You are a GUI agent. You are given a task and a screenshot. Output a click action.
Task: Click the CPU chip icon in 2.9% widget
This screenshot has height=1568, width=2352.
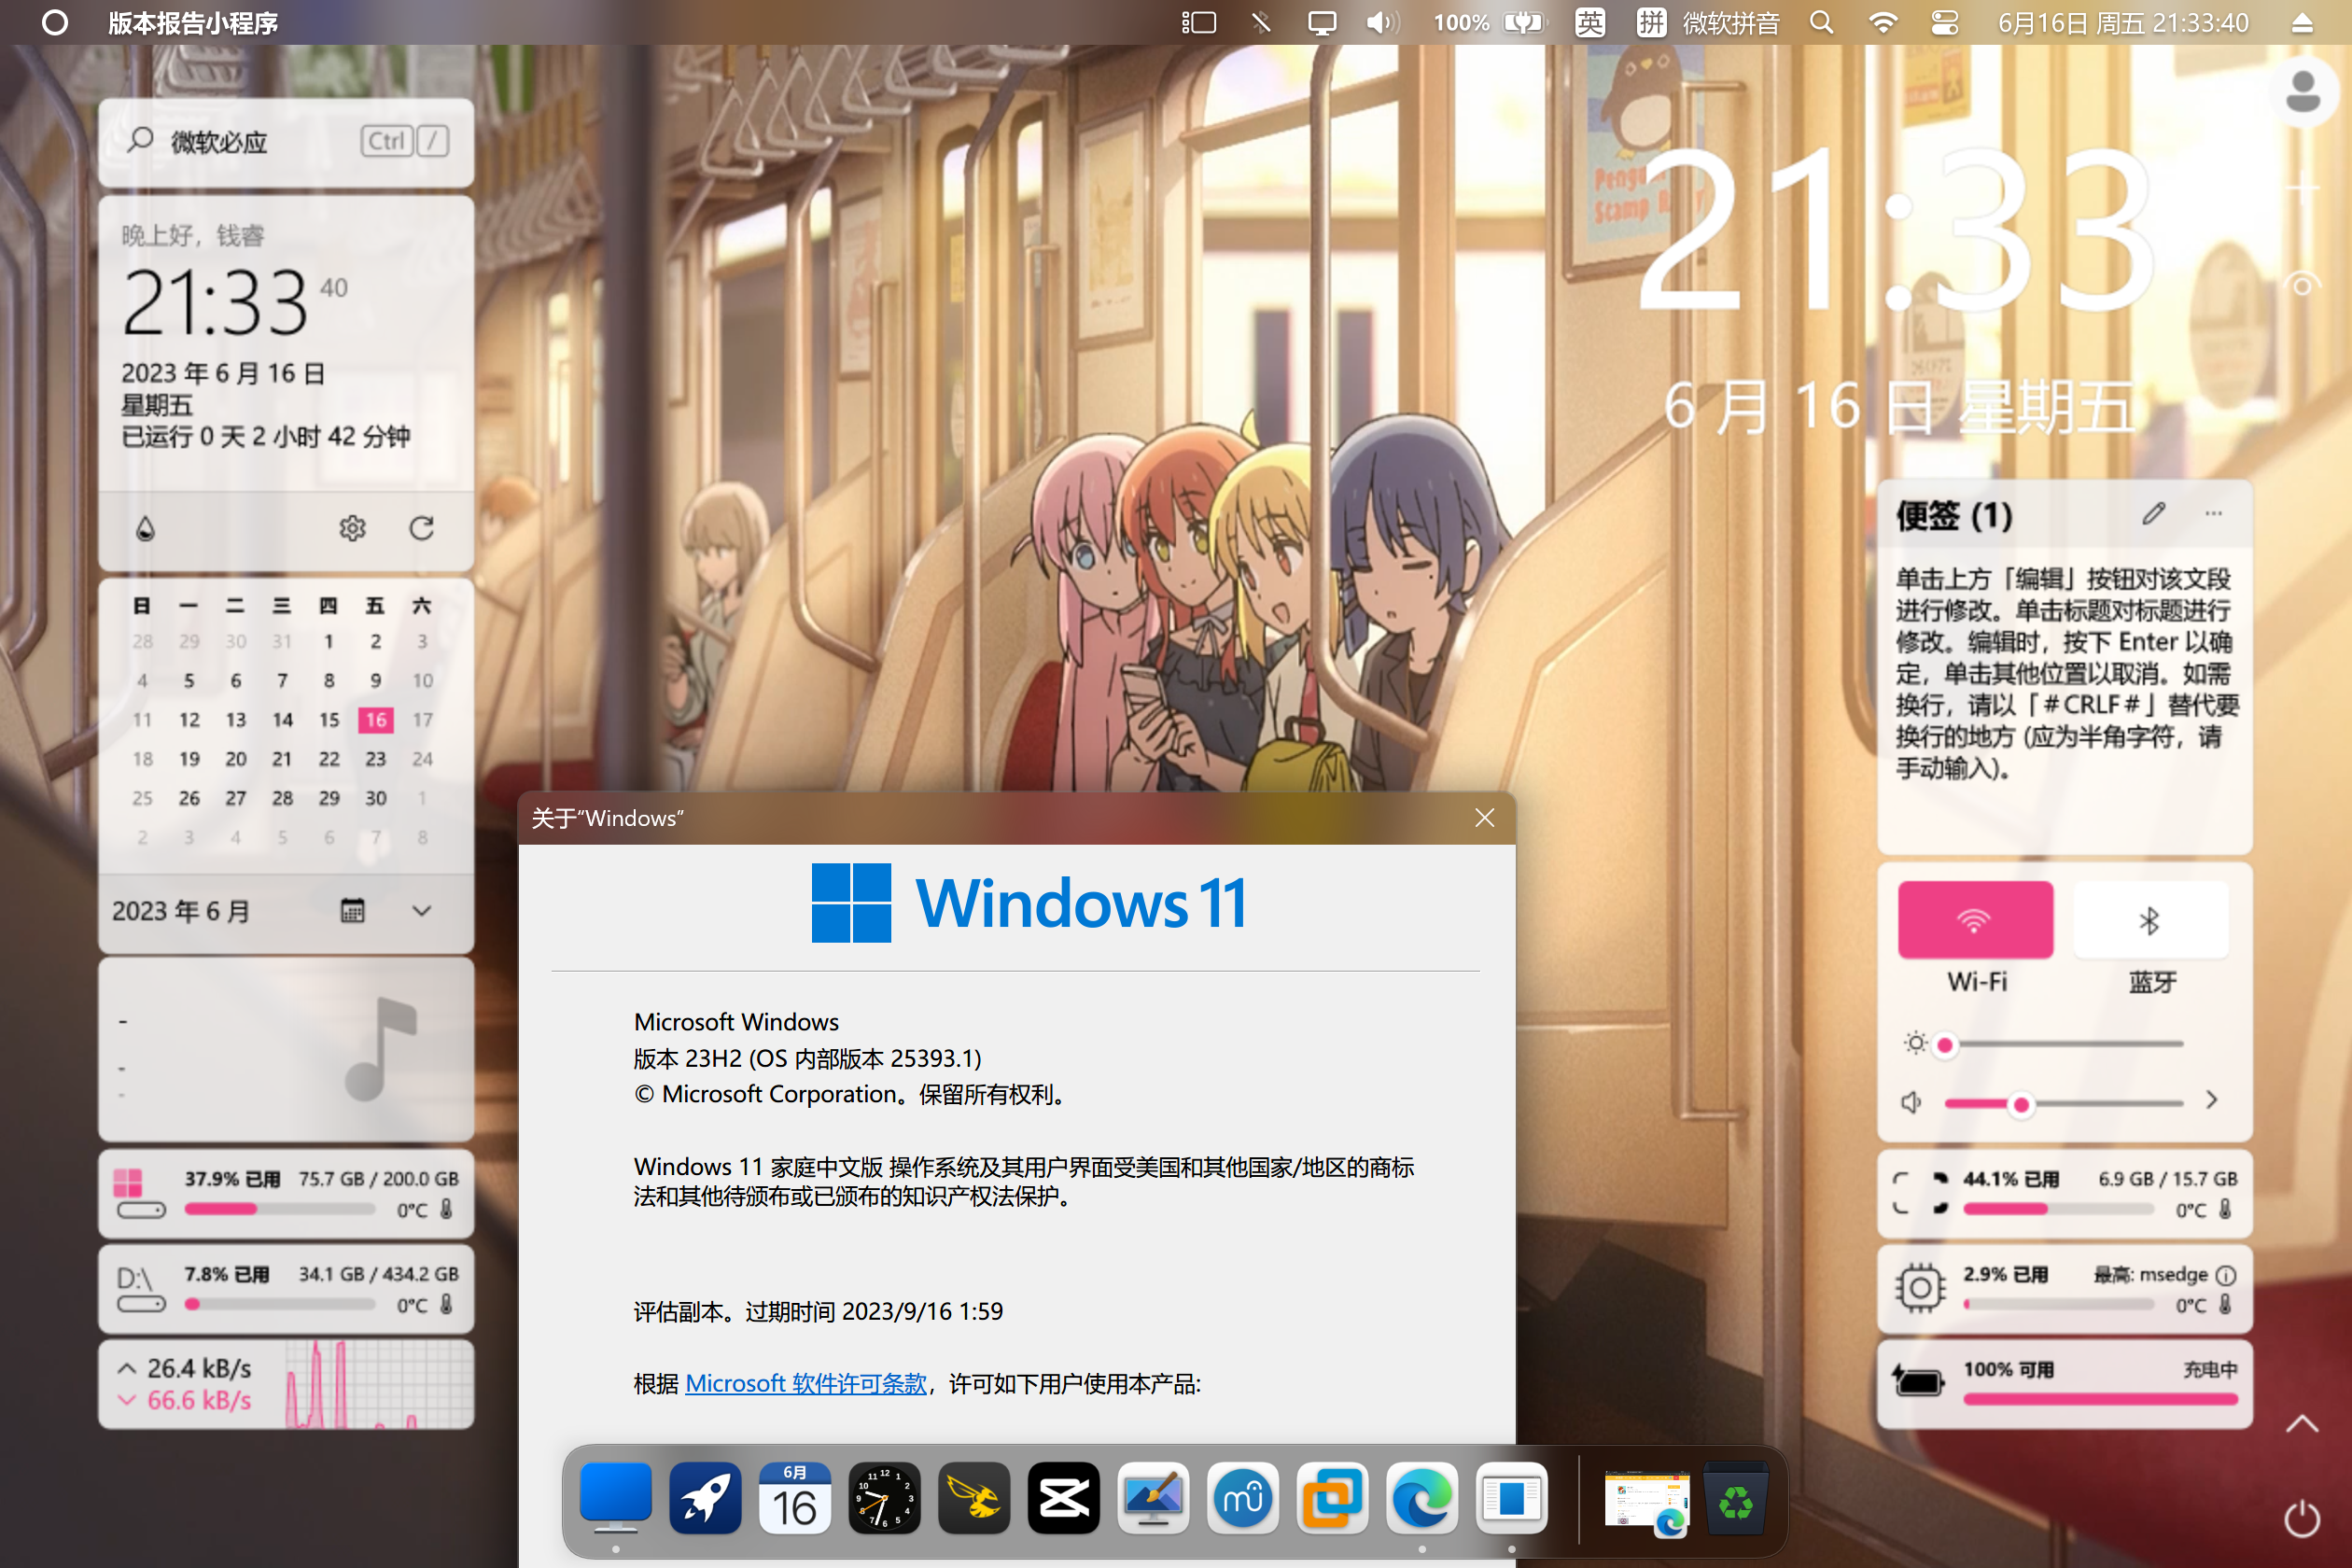(x=1920, y=1288)
